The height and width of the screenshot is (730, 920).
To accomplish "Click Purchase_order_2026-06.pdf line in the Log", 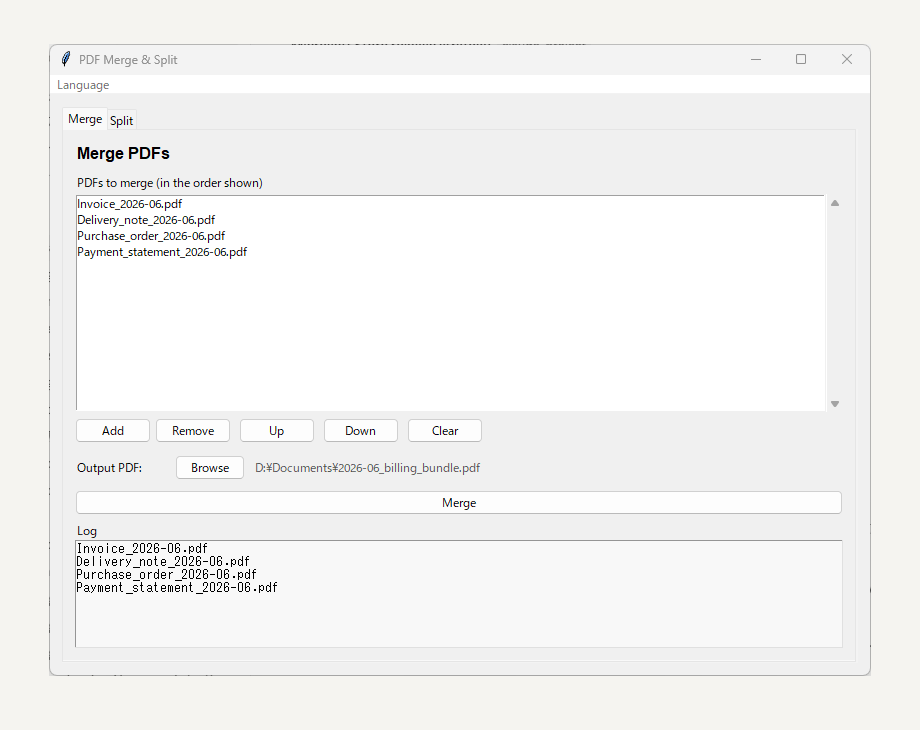I will [x=167, y=574].
